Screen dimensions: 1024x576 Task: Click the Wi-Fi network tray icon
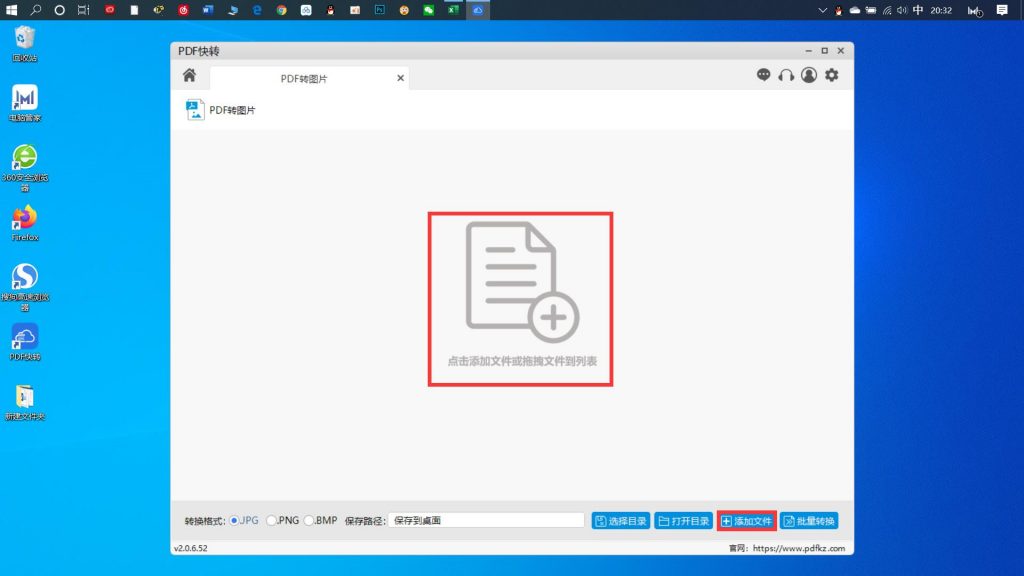(887, 10)
